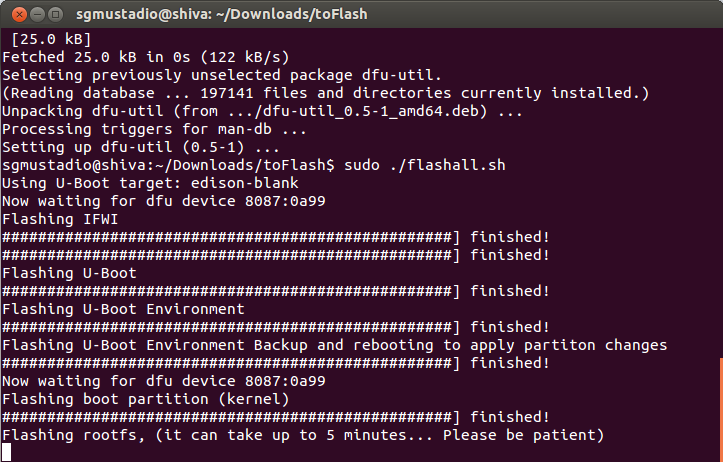Click the orange scrollbar at right edge
Viewport: 723px width, 462px height.
pos(721,409)
